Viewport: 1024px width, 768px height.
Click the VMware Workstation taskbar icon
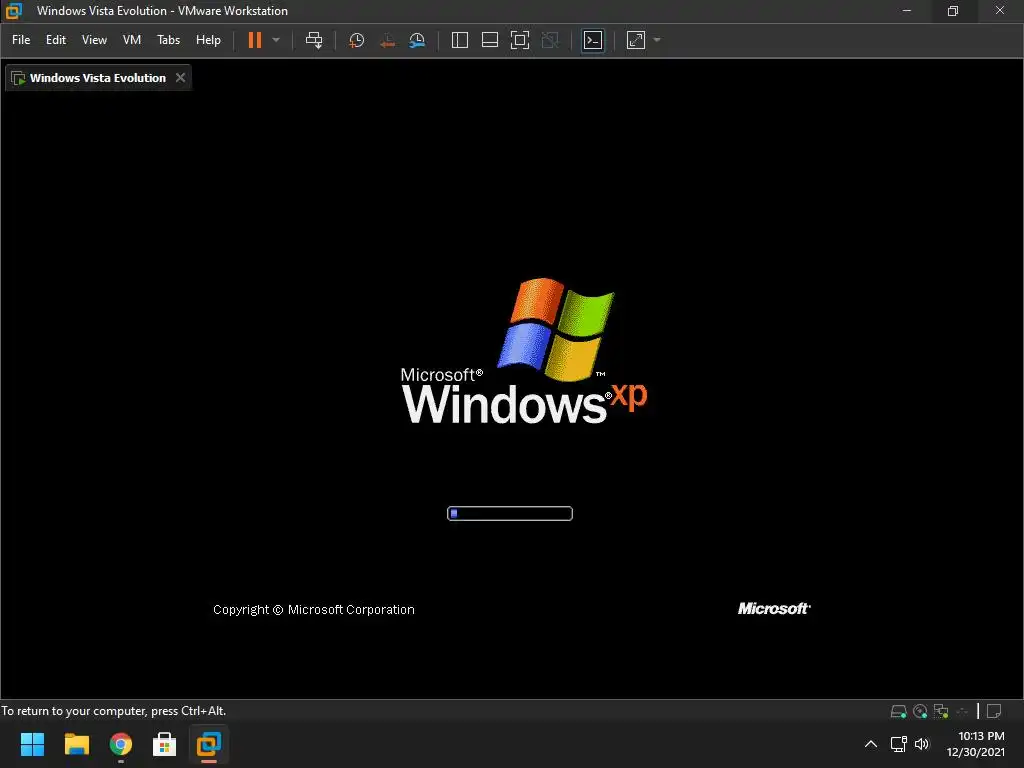(x=209, y=744)
